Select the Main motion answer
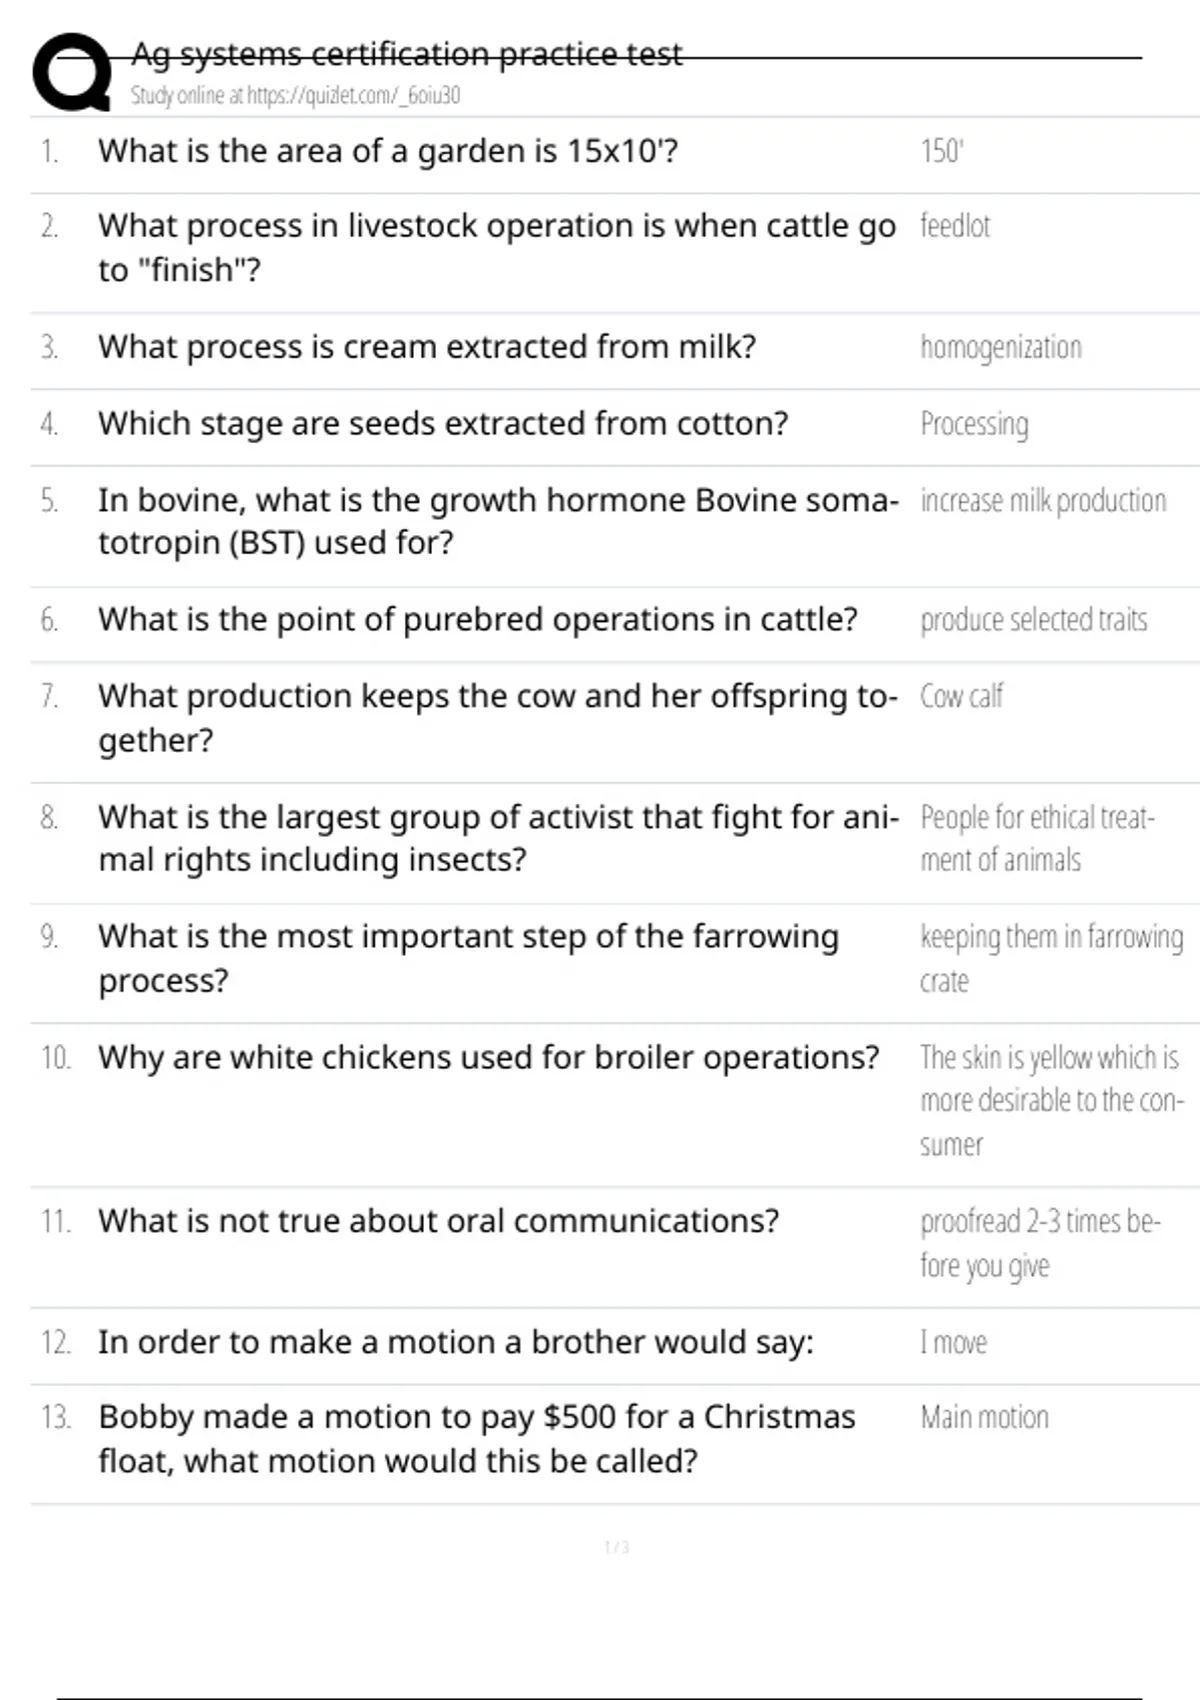 click(x=984, y=1417)
